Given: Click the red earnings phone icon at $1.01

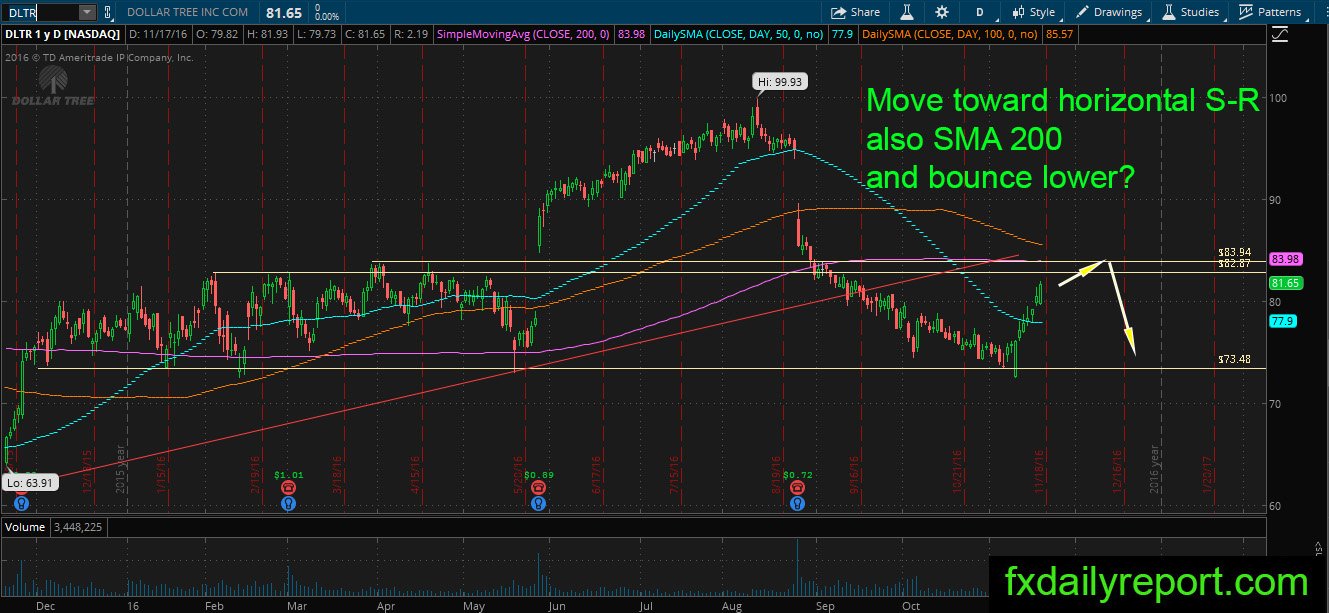Looking at the screenshot, I should coord(289,487).
